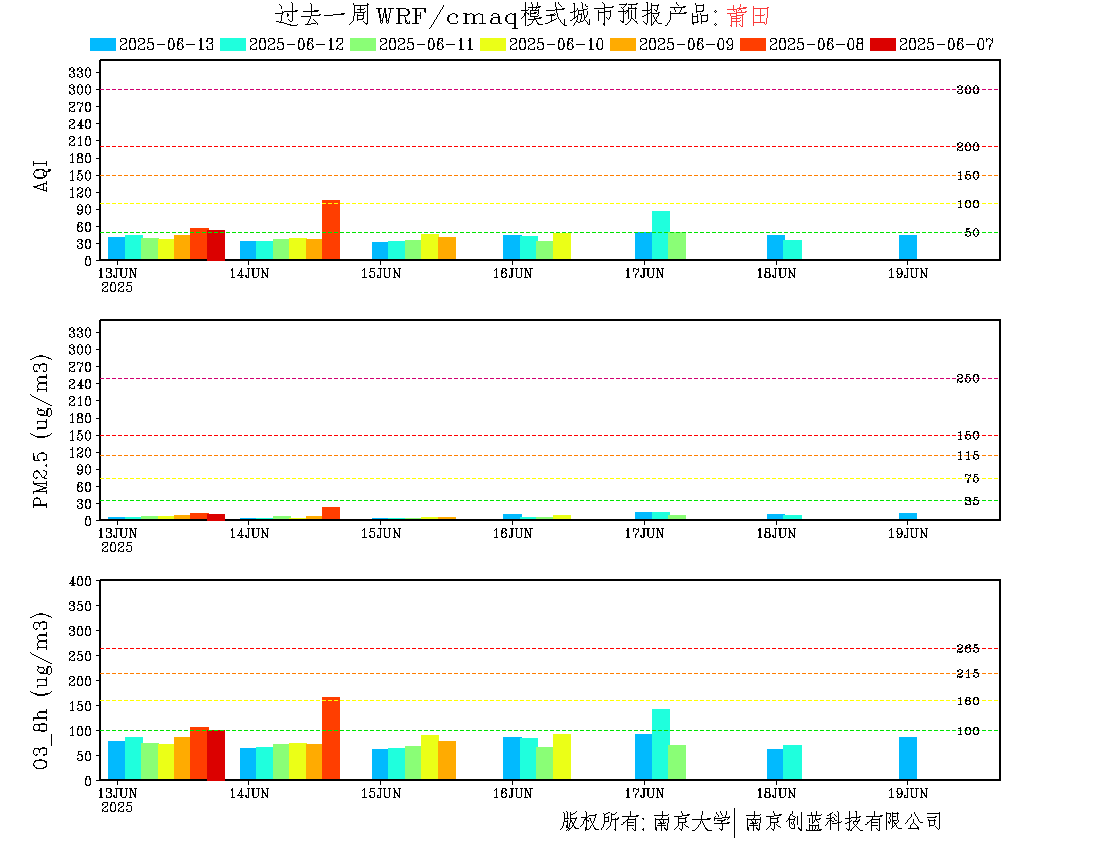Viewport: 1100px width, 850px height.
Task: Click the 2025-06-11 green legend swatch
Action: coord(363,44)
